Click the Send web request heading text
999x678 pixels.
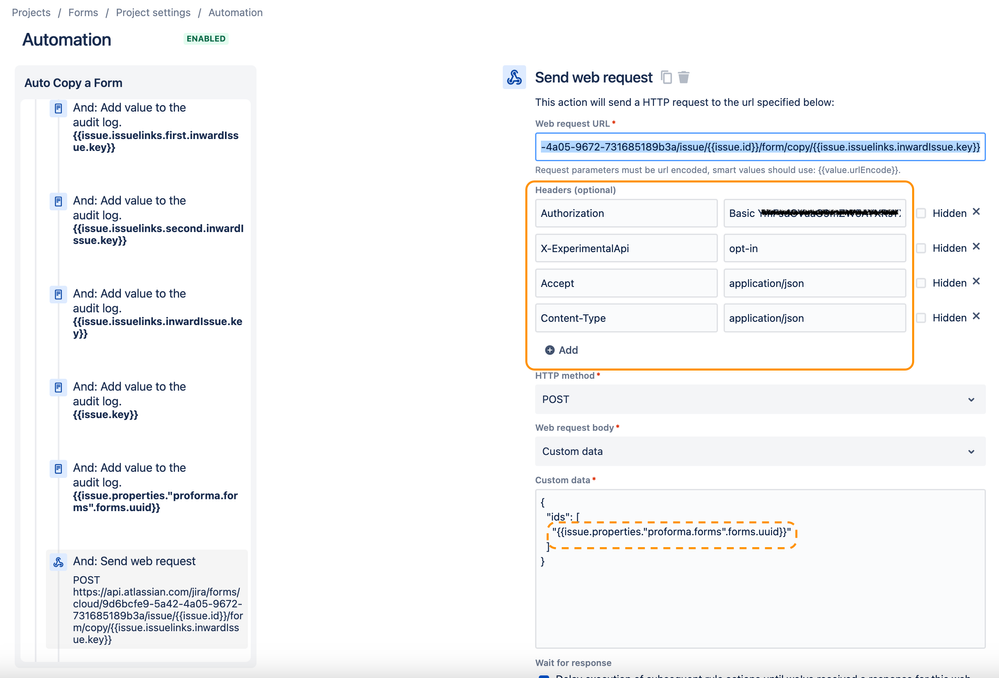(593, 78)
